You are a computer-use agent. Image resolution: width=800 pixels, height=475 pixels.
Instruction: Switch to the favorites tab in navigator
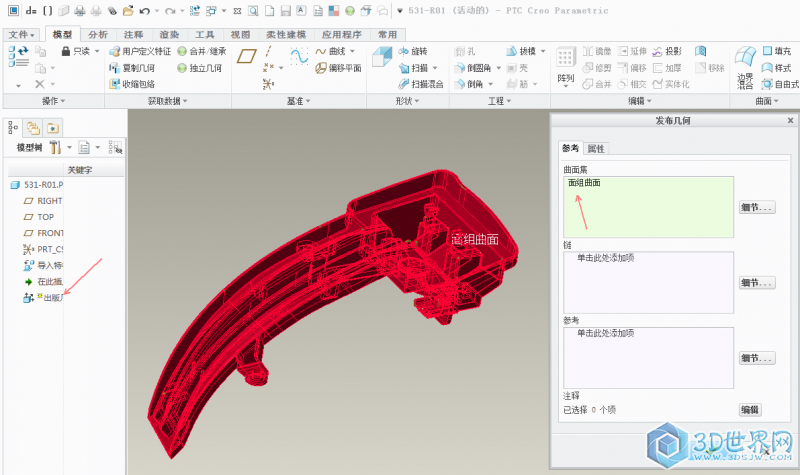[53, 128]
